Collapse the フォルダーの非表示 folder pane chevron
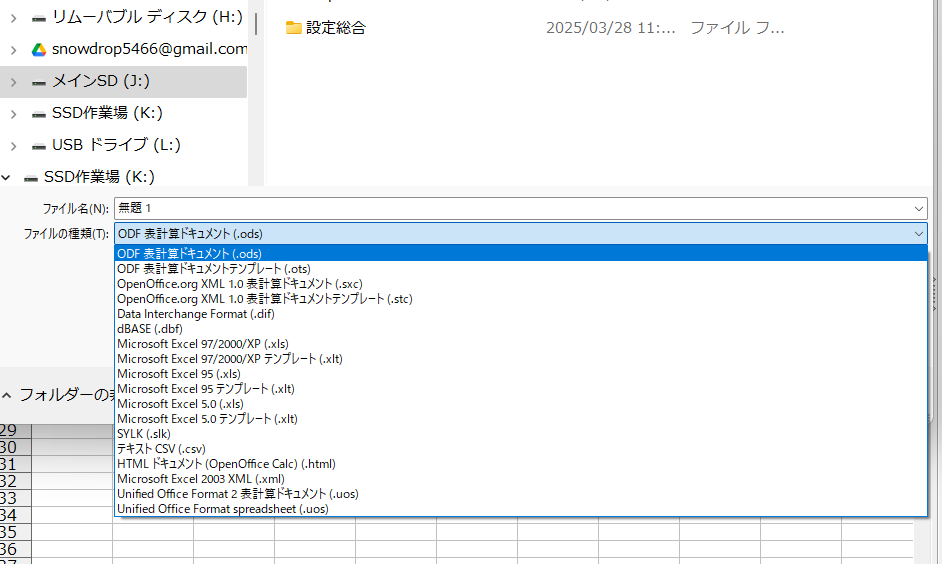 point(7,395)
